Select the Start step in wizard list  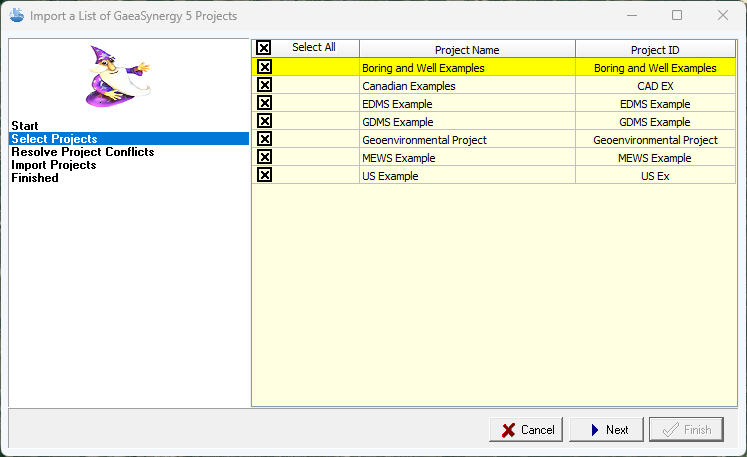pyautogui.click(x=25, y=126)
